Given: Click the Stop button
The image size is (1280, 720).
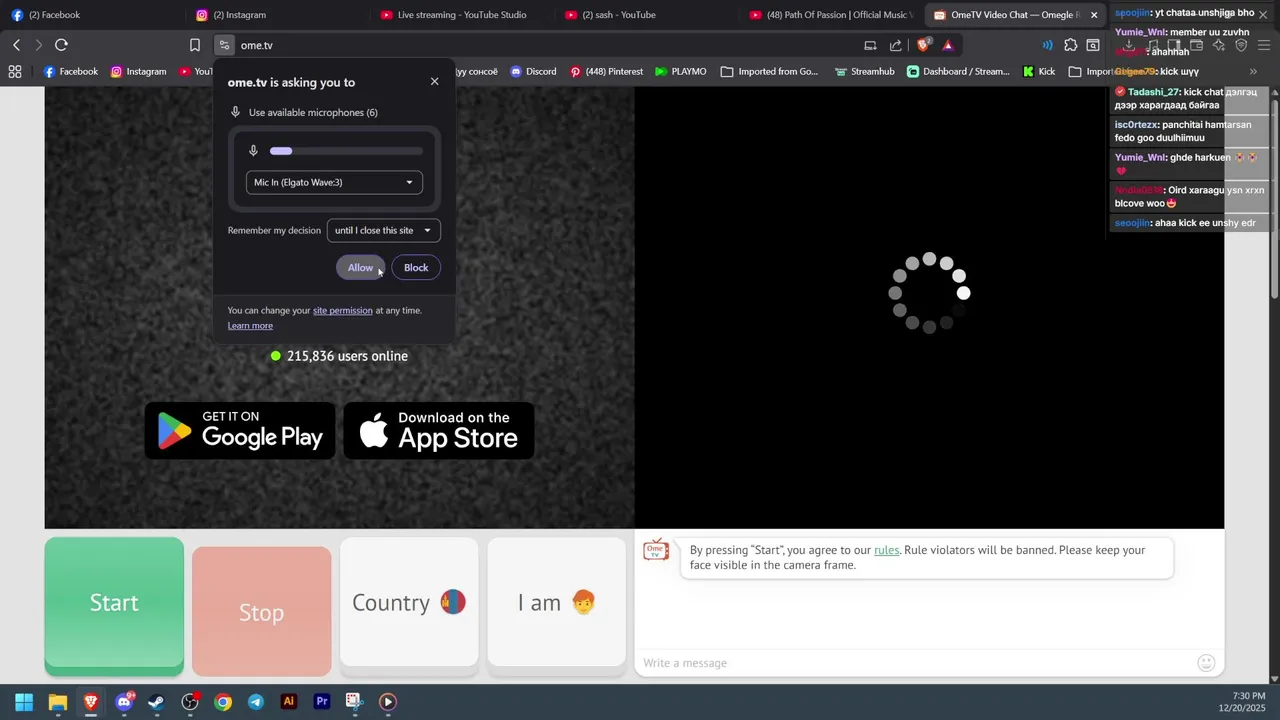Looking at the screenshot, I should 261,611.
